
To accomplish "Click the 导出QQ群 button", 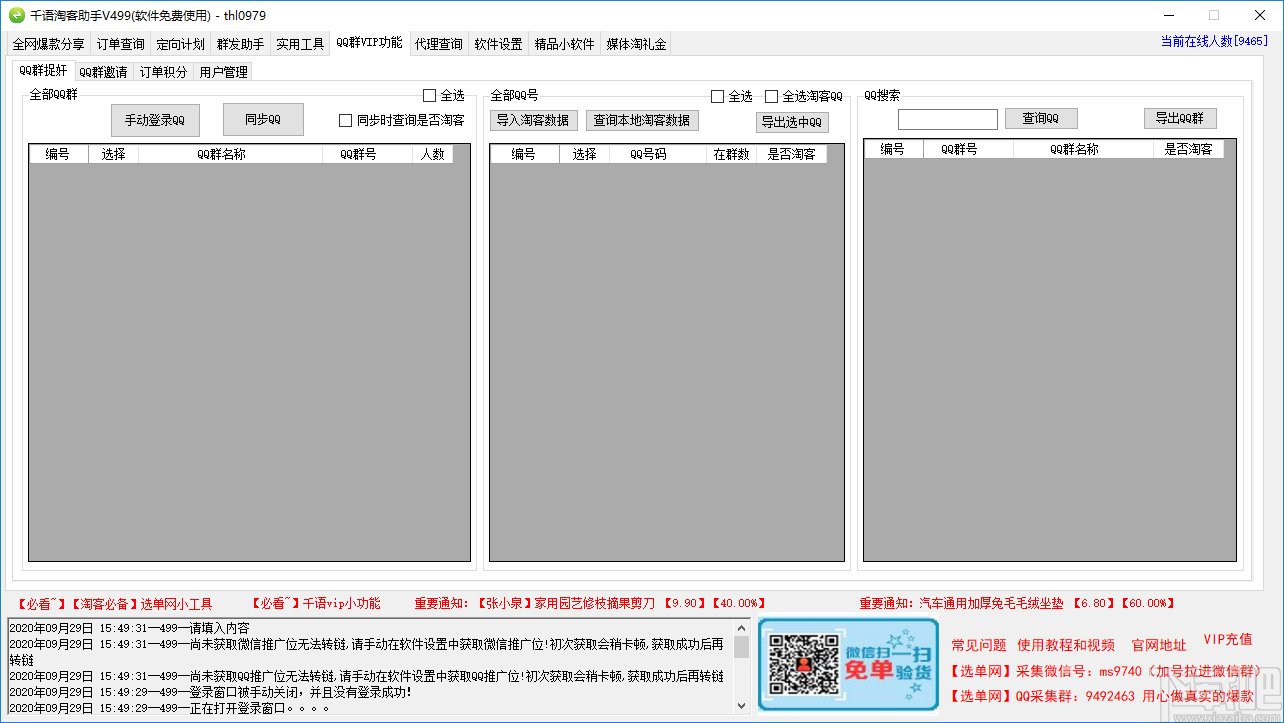I will (x=1180, y=118).
